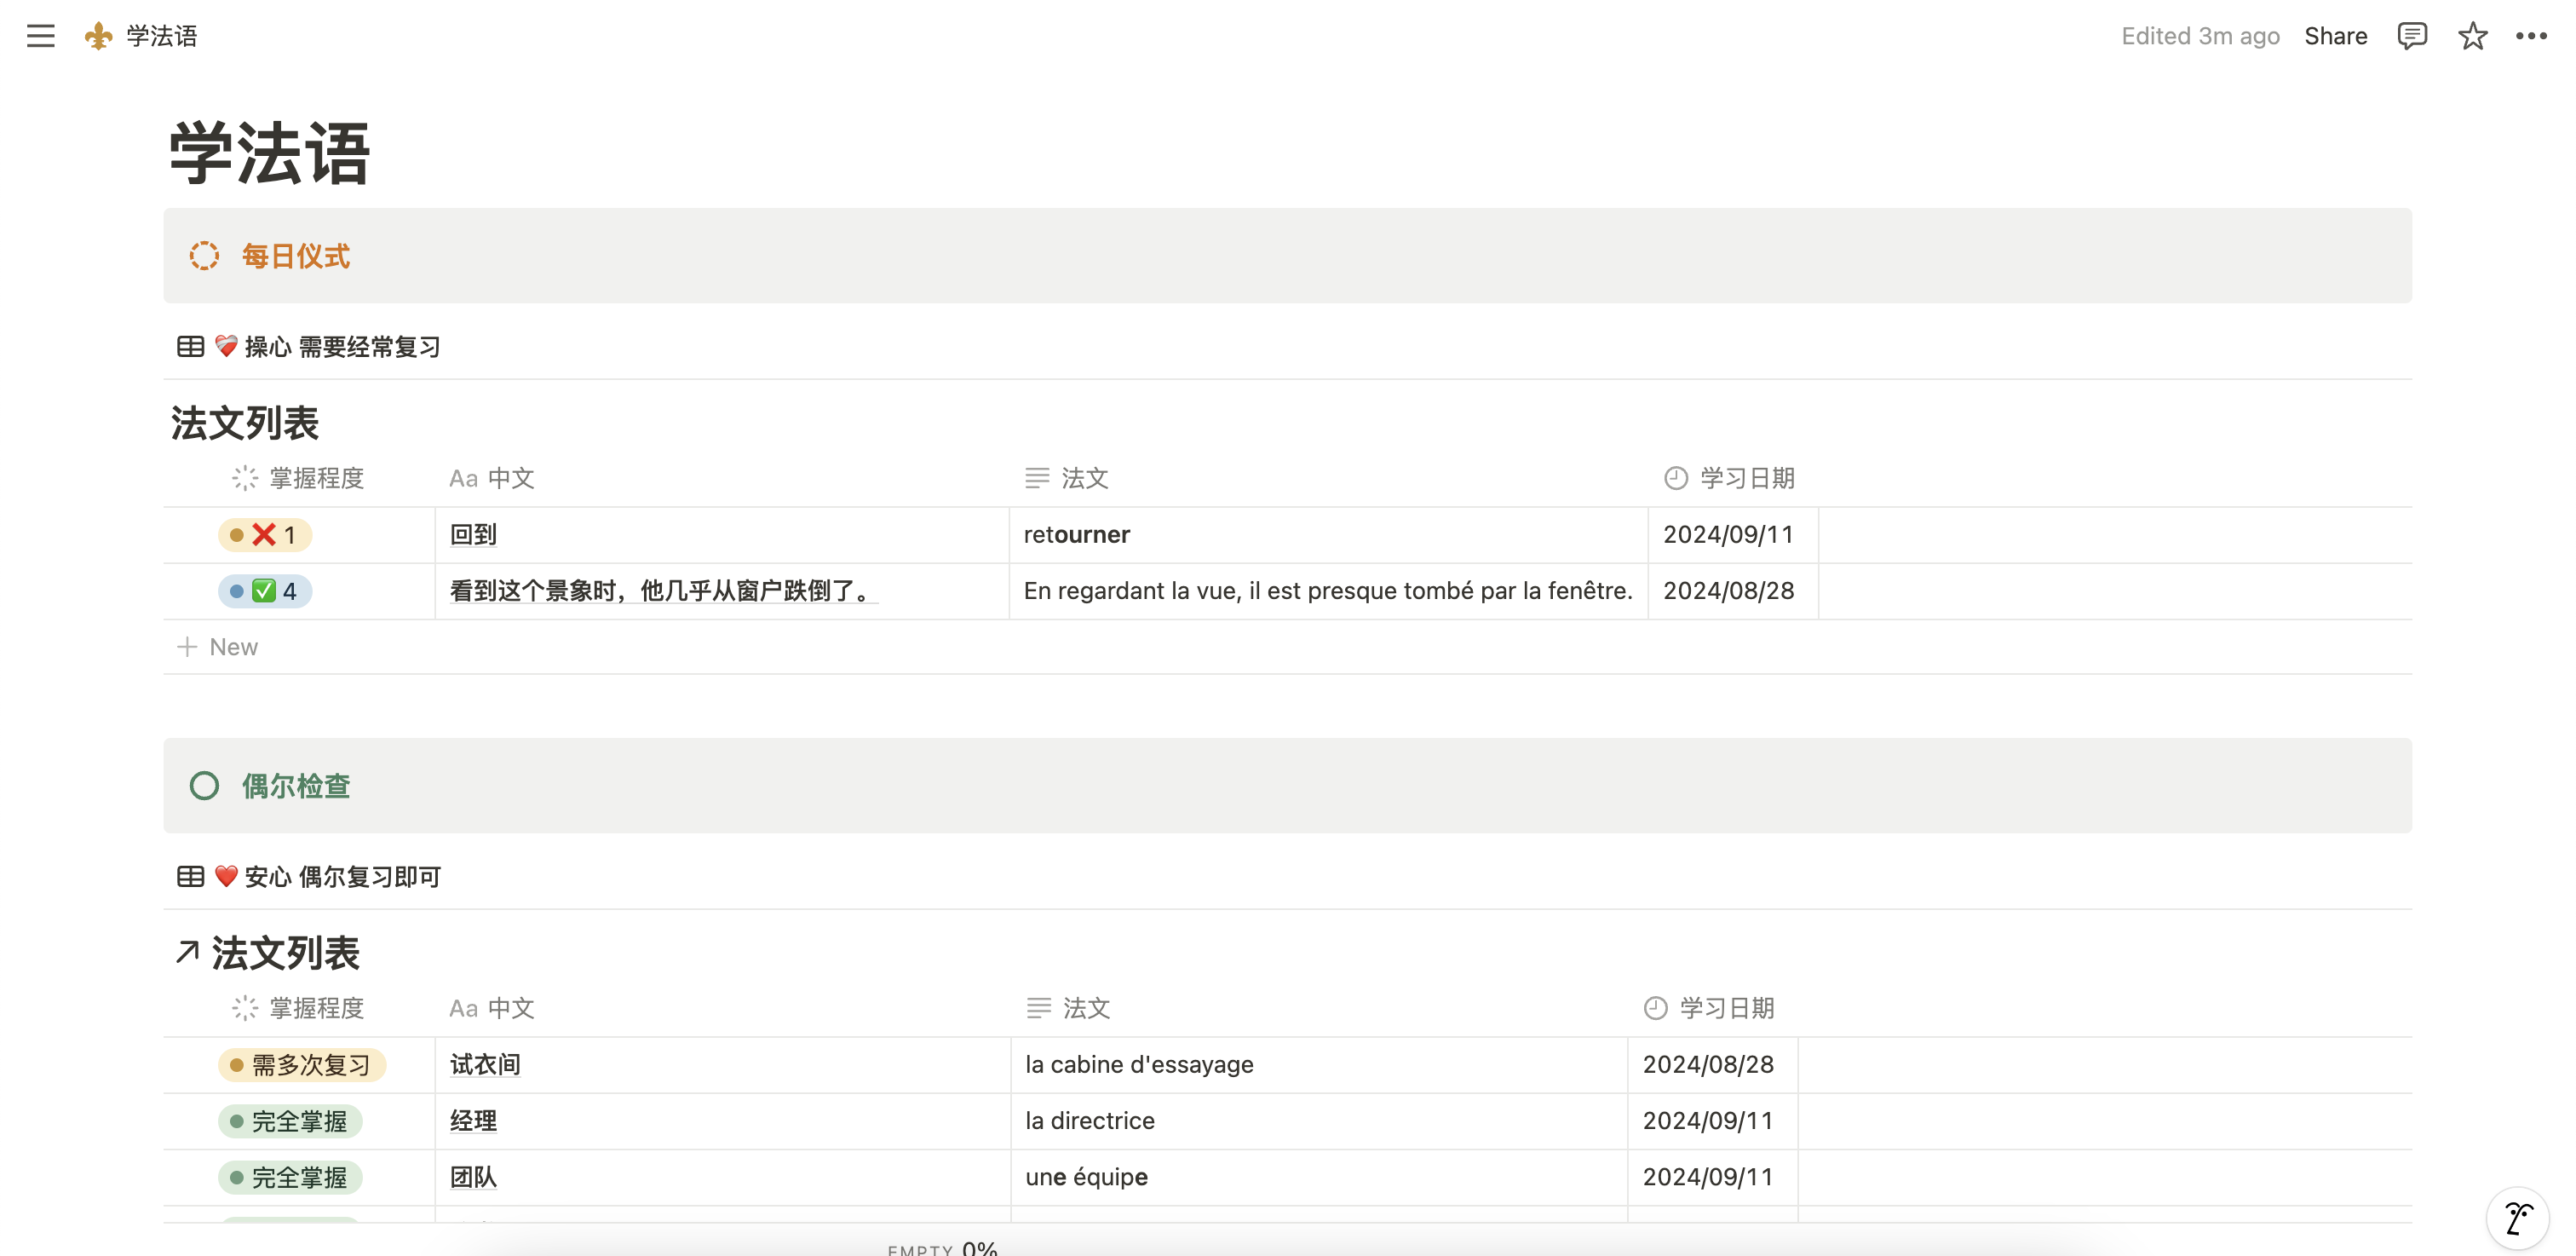Click the 学习日期 column header in the second table
Viewport: 2576px width, 1256px height.
point(1710,1008)
